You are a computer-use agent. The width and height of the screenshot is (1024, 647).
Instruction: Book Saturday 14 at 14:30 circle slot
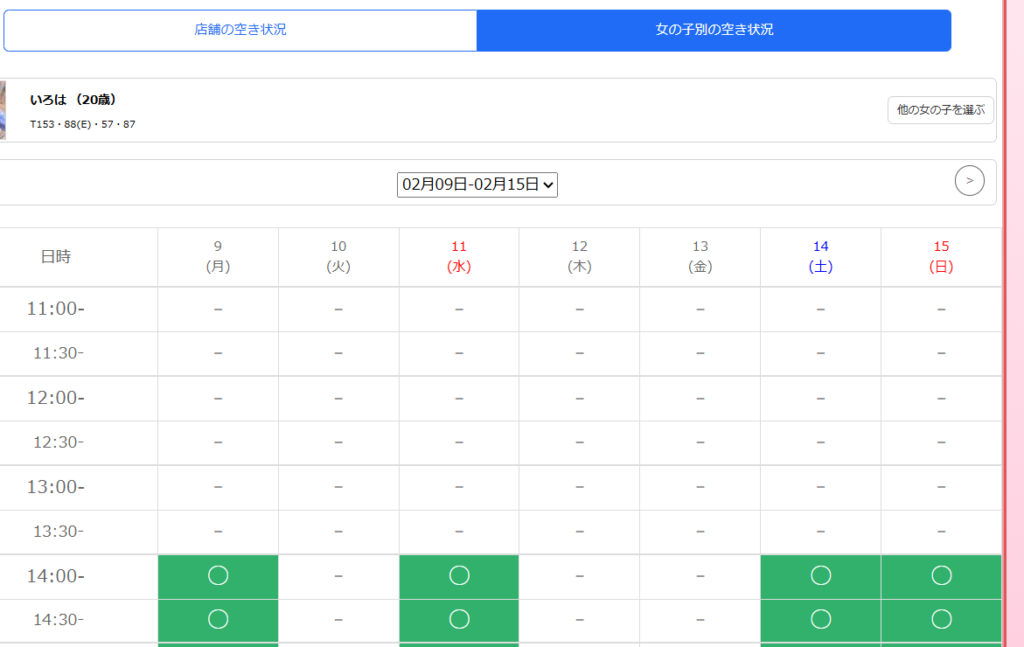pyautogui.click(x=820, y=619)
